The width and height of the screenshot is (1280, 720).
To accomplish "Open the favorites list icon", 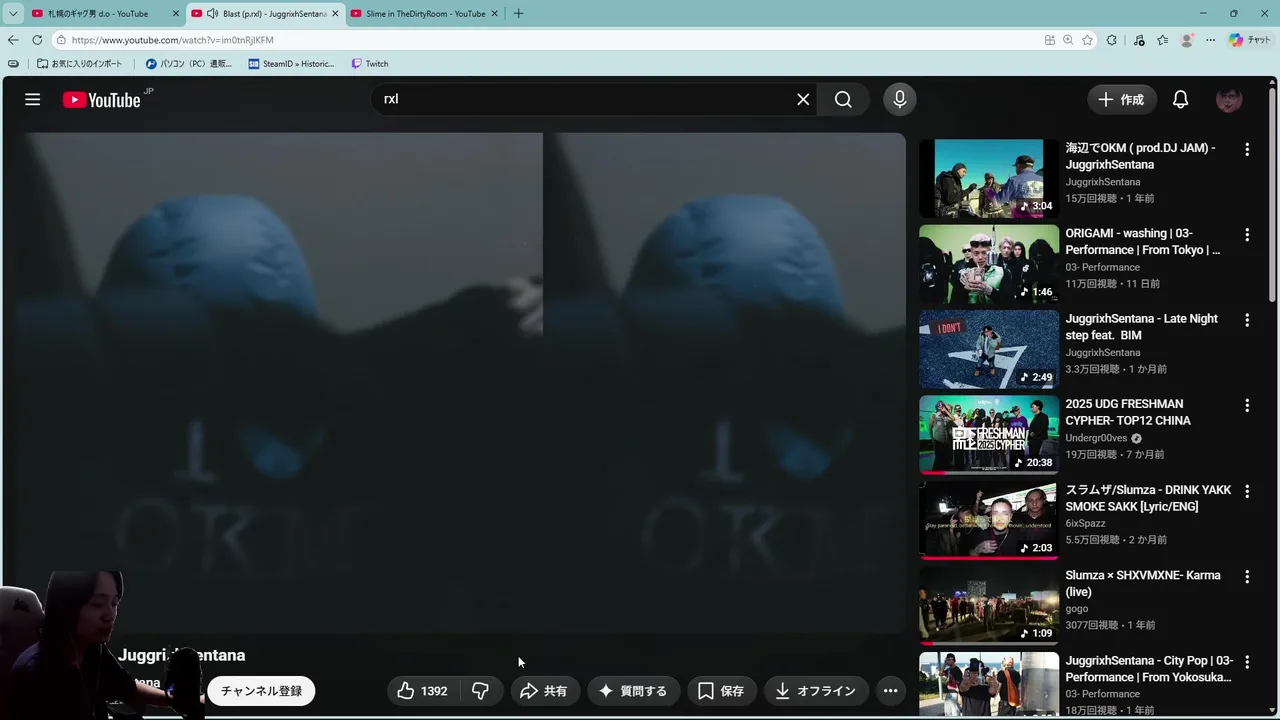I will [x=1162, y=40].
